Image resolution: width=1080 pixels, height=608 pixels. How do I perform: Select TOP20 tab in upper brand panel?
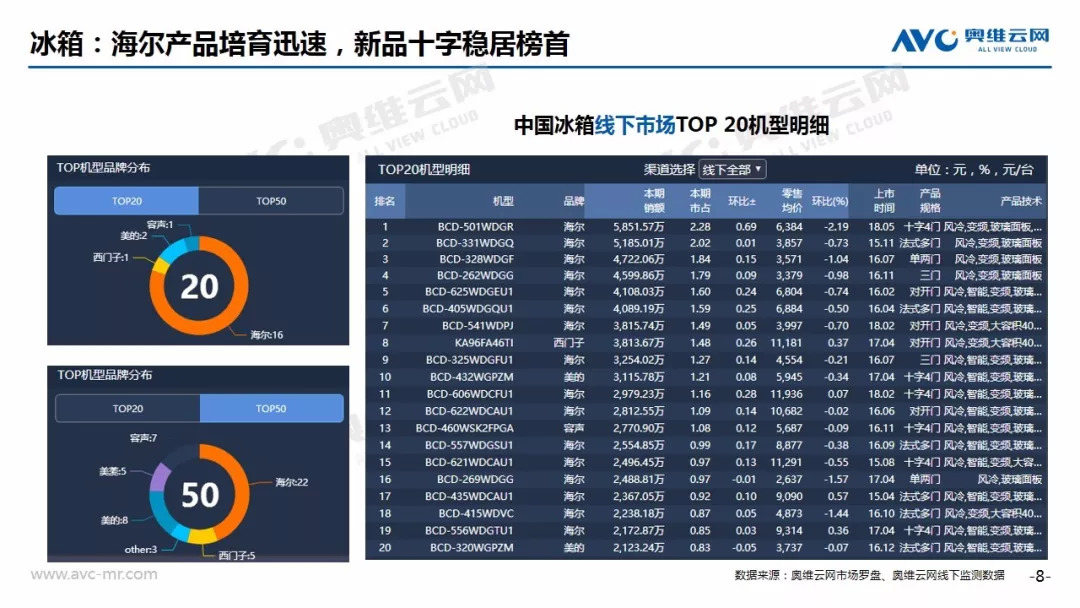[127, 201]
